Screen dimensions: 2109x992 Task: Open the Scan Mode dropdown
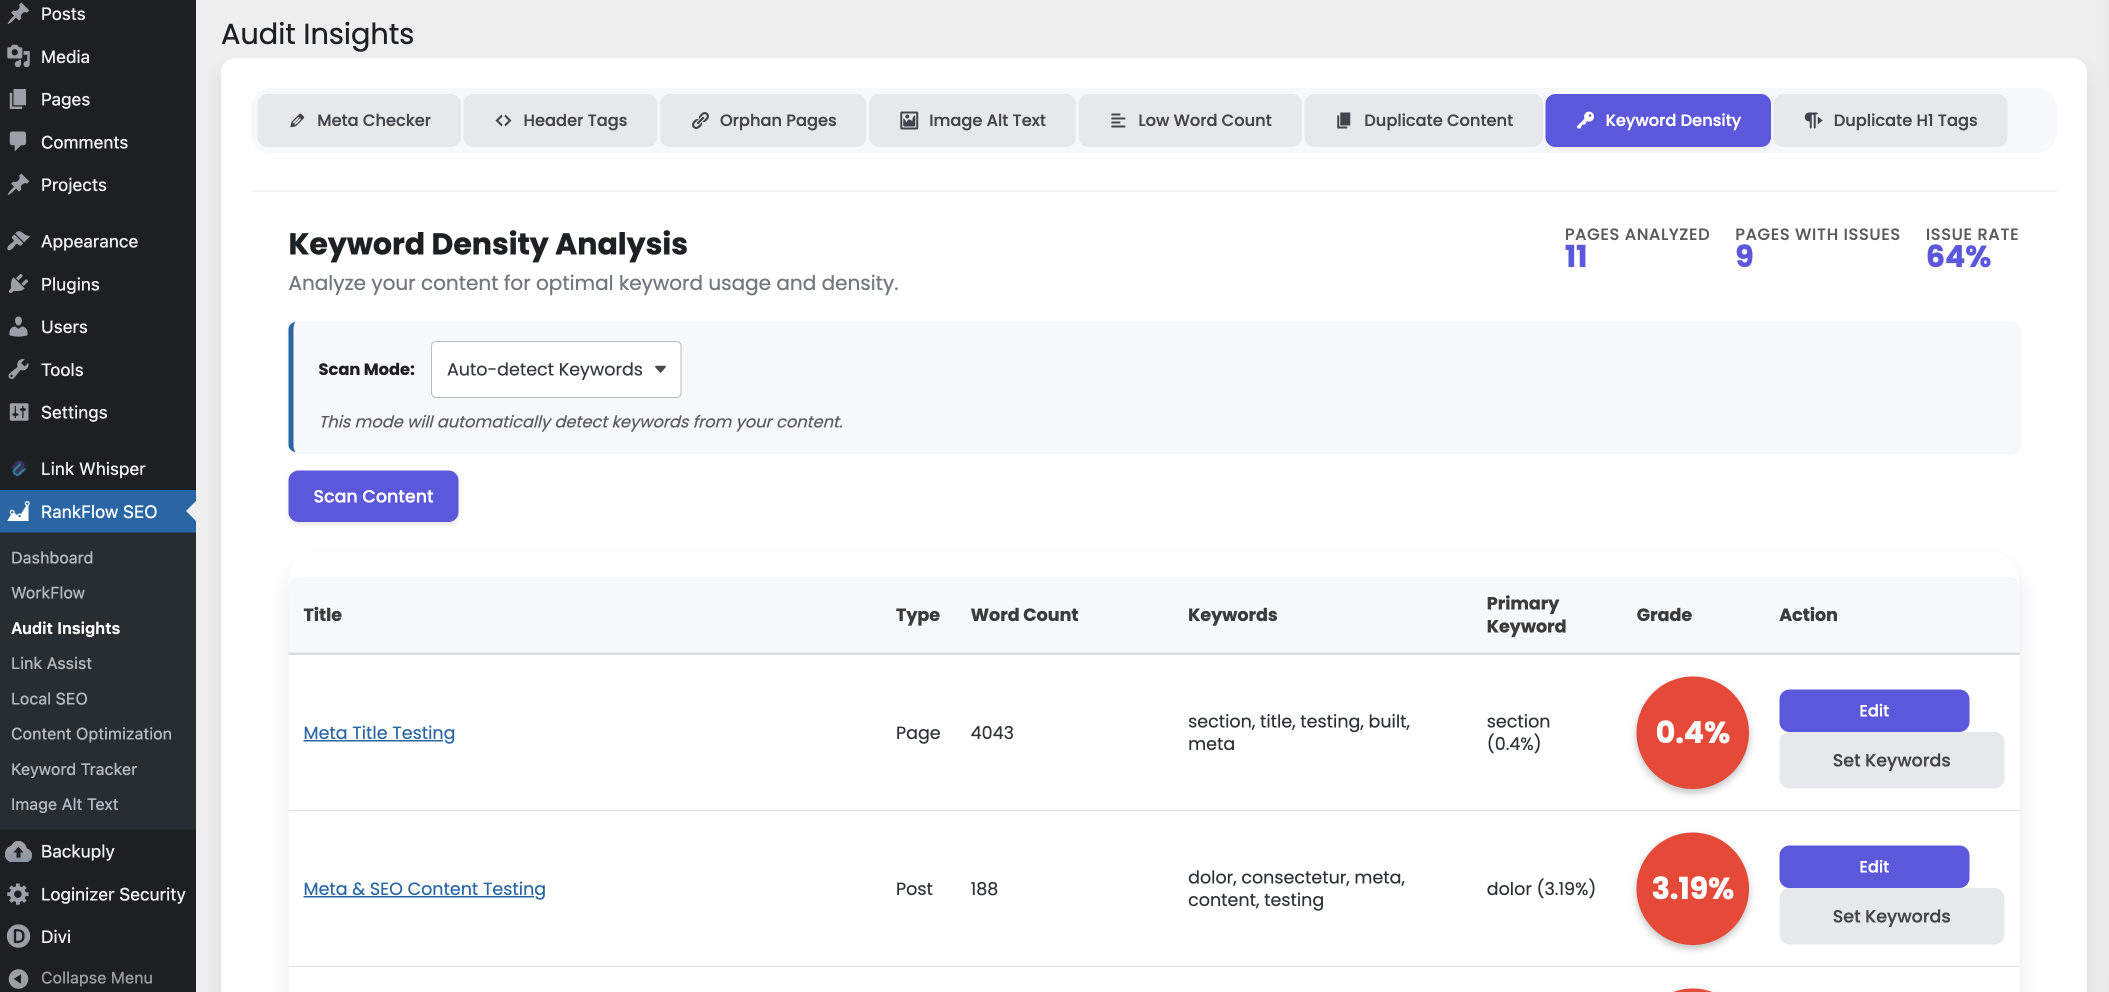(x=556, y=369)
